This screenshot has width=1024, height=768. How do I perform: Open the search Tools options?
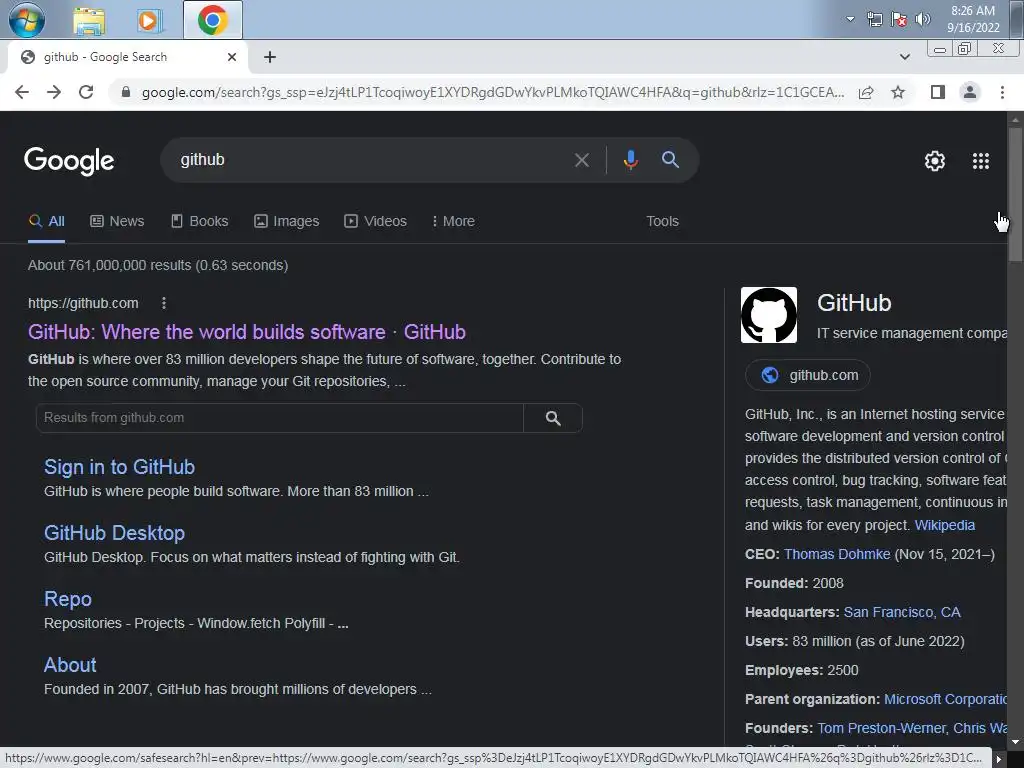pos(662,221)
